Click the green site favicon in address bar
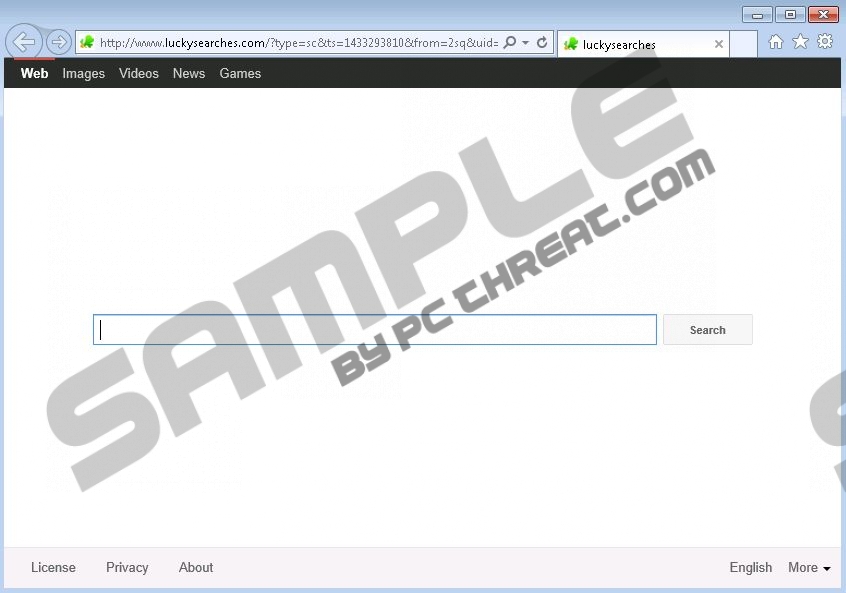The width and height of the screenshot is (846, 593). 87,43
